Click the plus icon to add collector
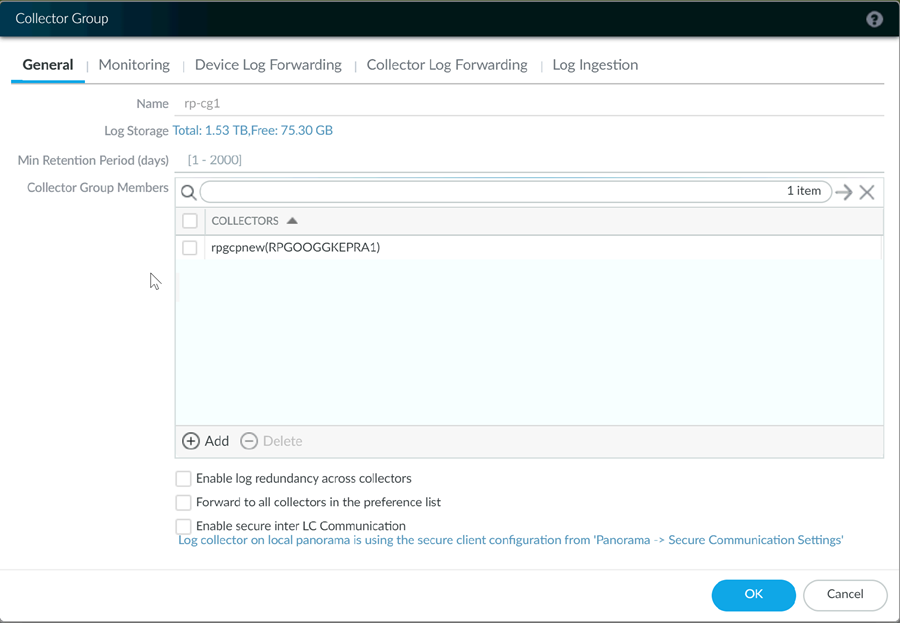 [x=191, y=441]
